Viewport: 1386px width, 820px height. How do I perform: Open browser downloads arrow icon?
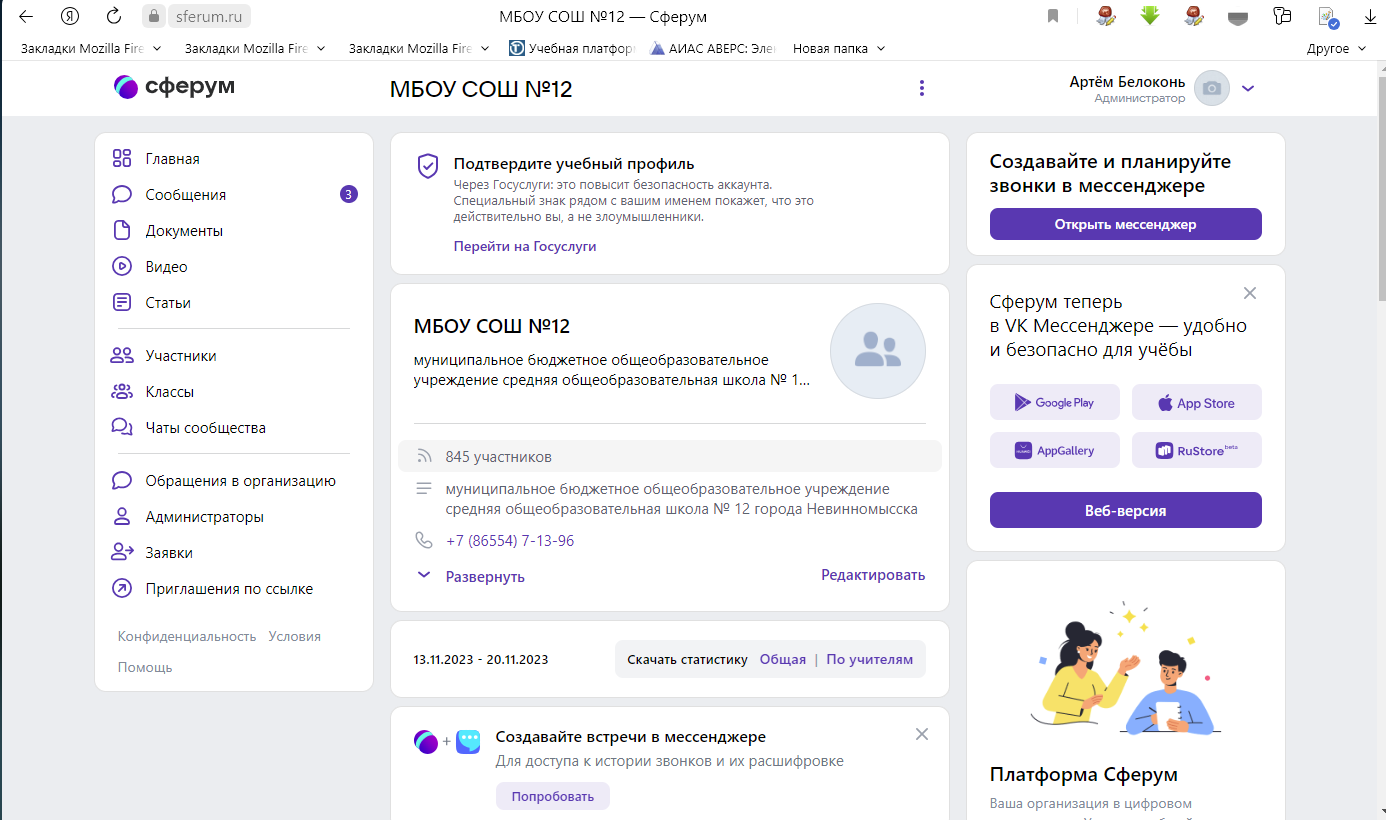click(1370, 16)
